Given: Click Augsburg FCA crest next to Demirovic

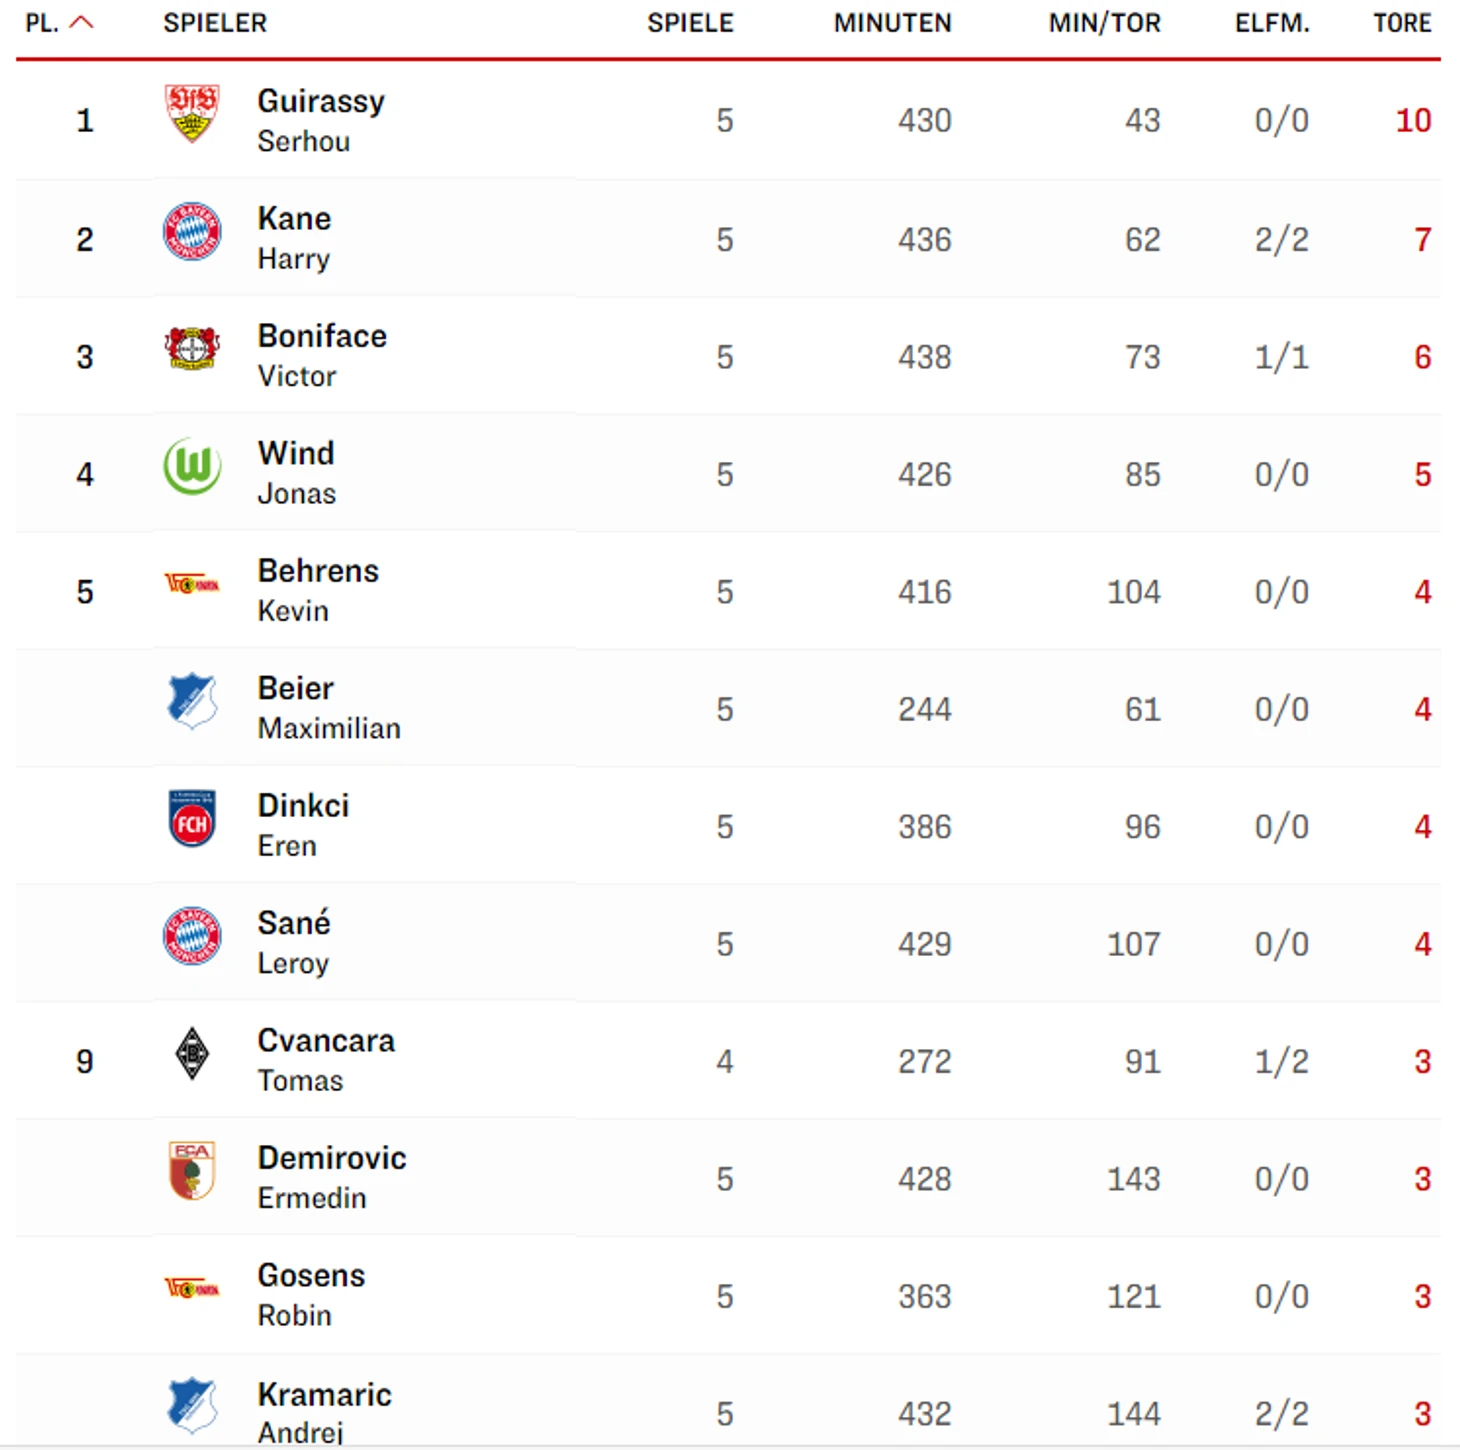Looking at the screenshot, I should pyautogui.click(x=192, y=1170).
